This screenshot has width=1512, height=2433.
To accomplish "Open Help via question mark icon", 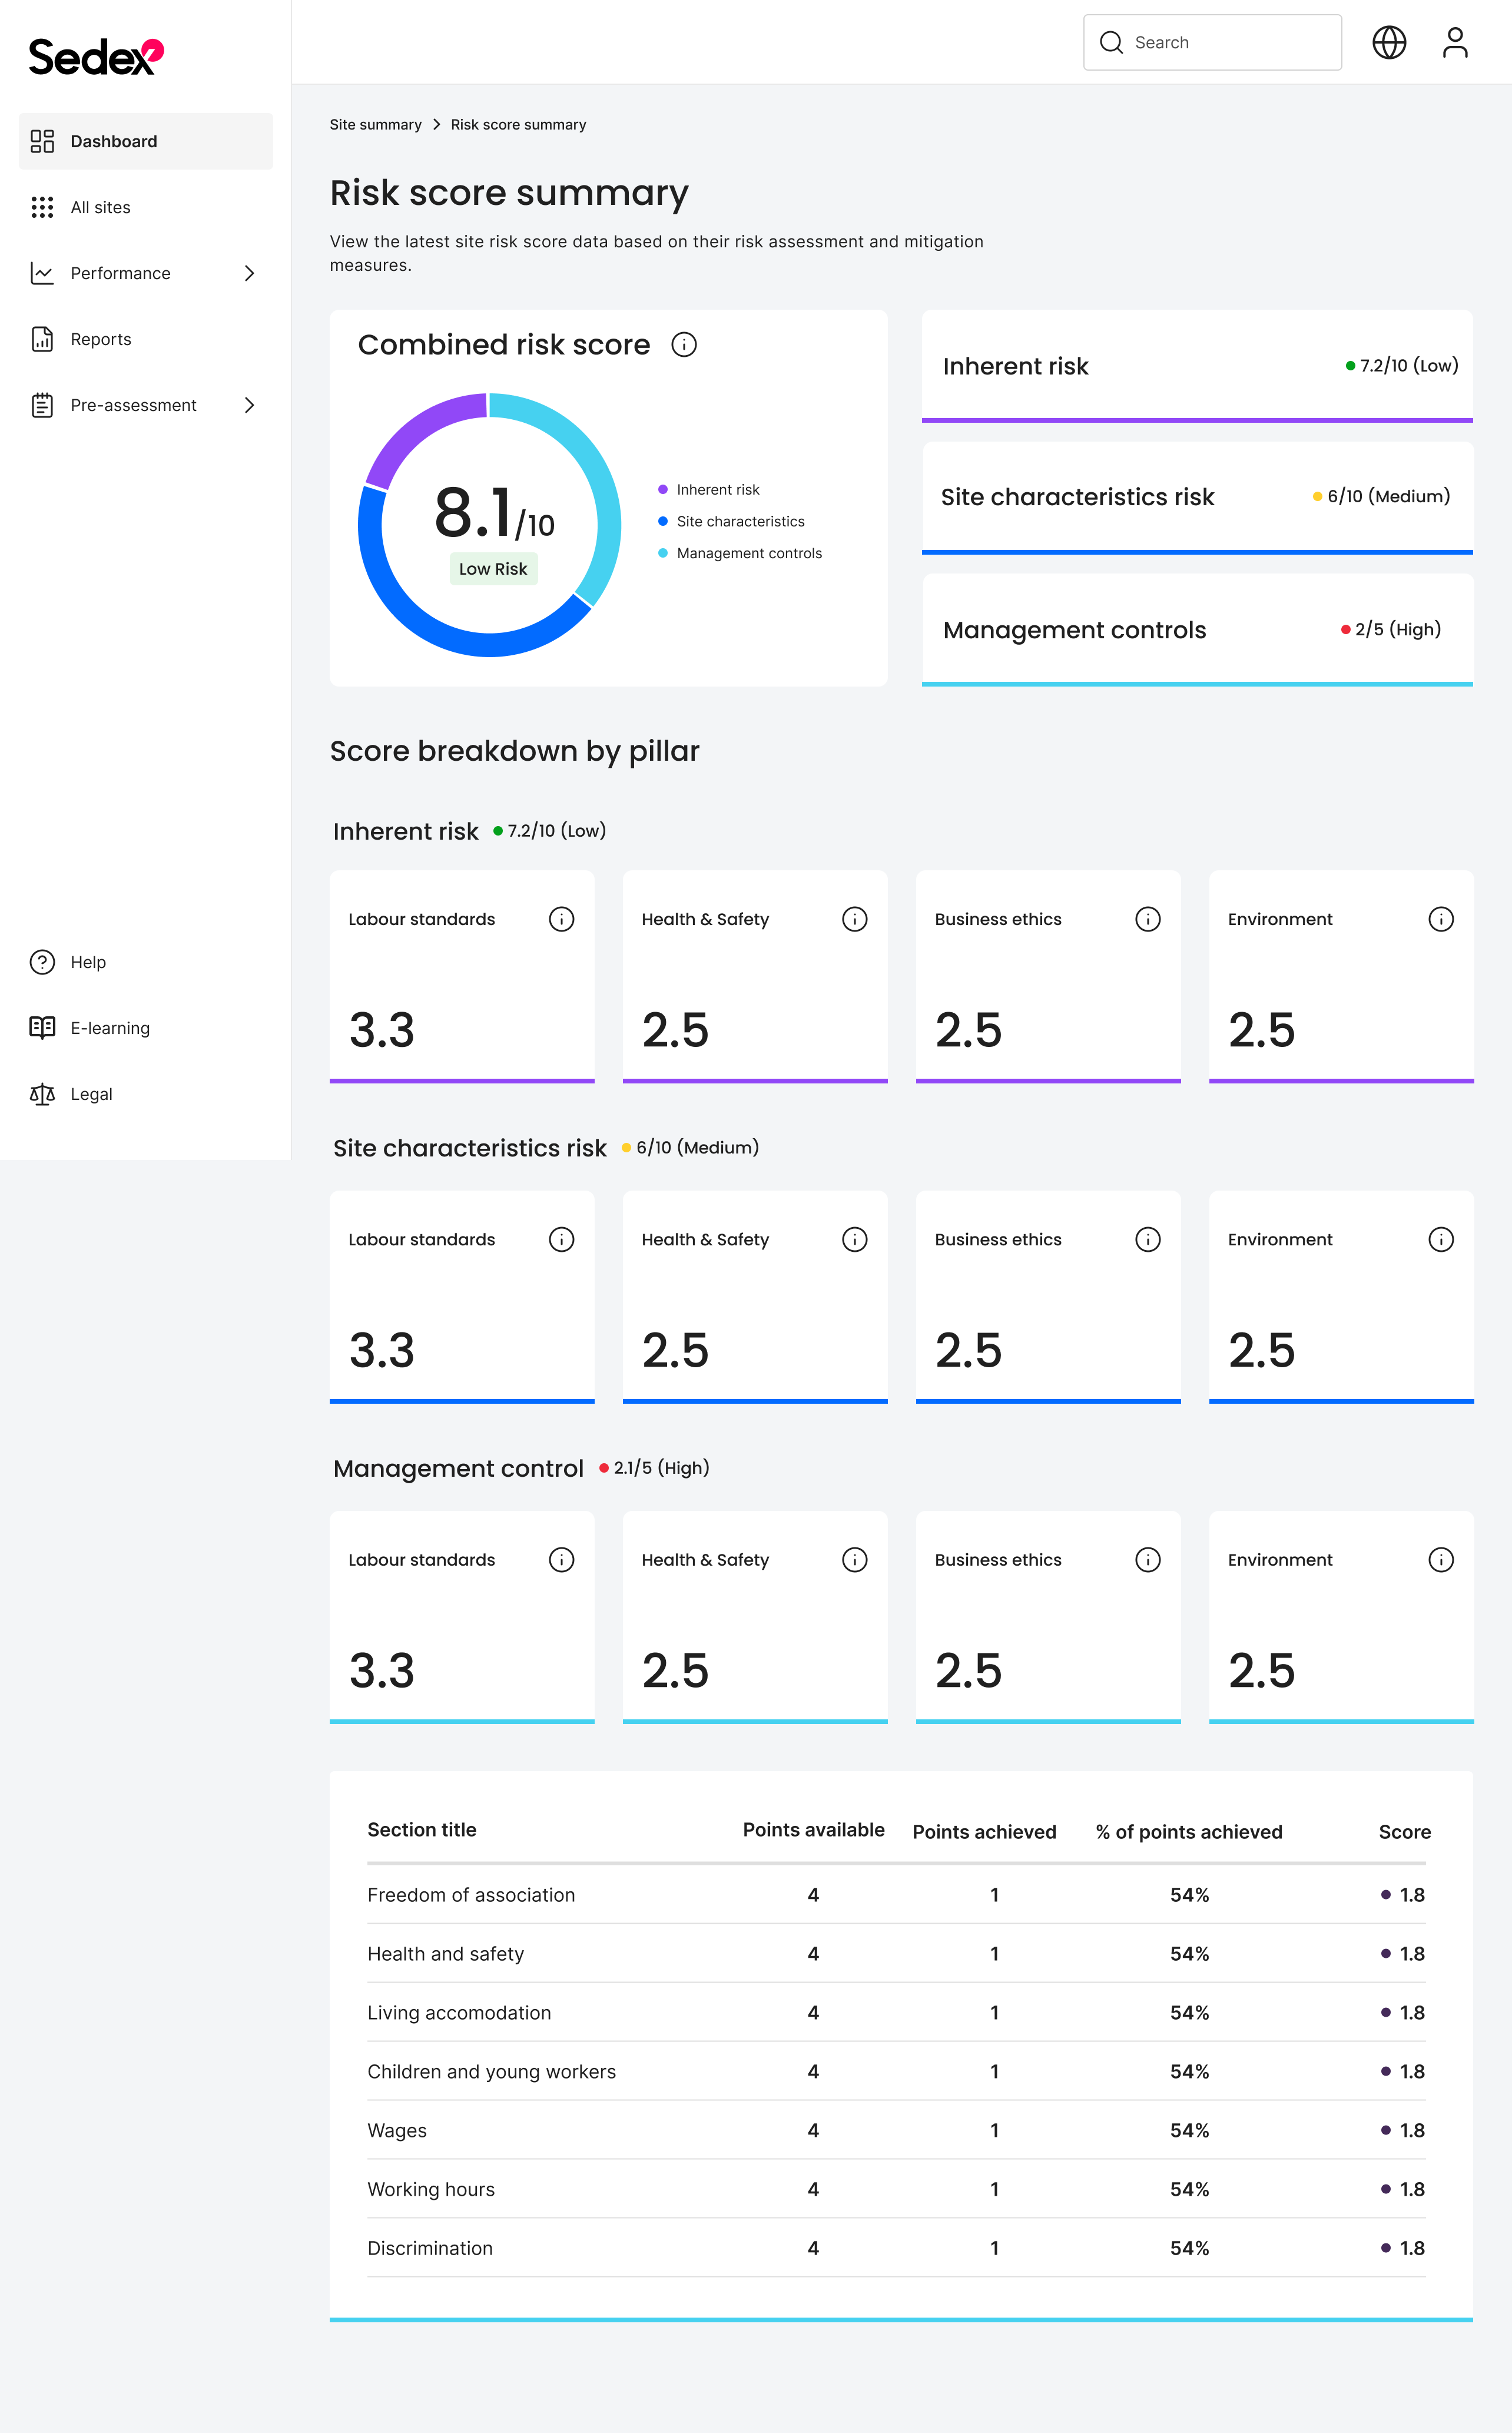I will click(x=42, y=962).
